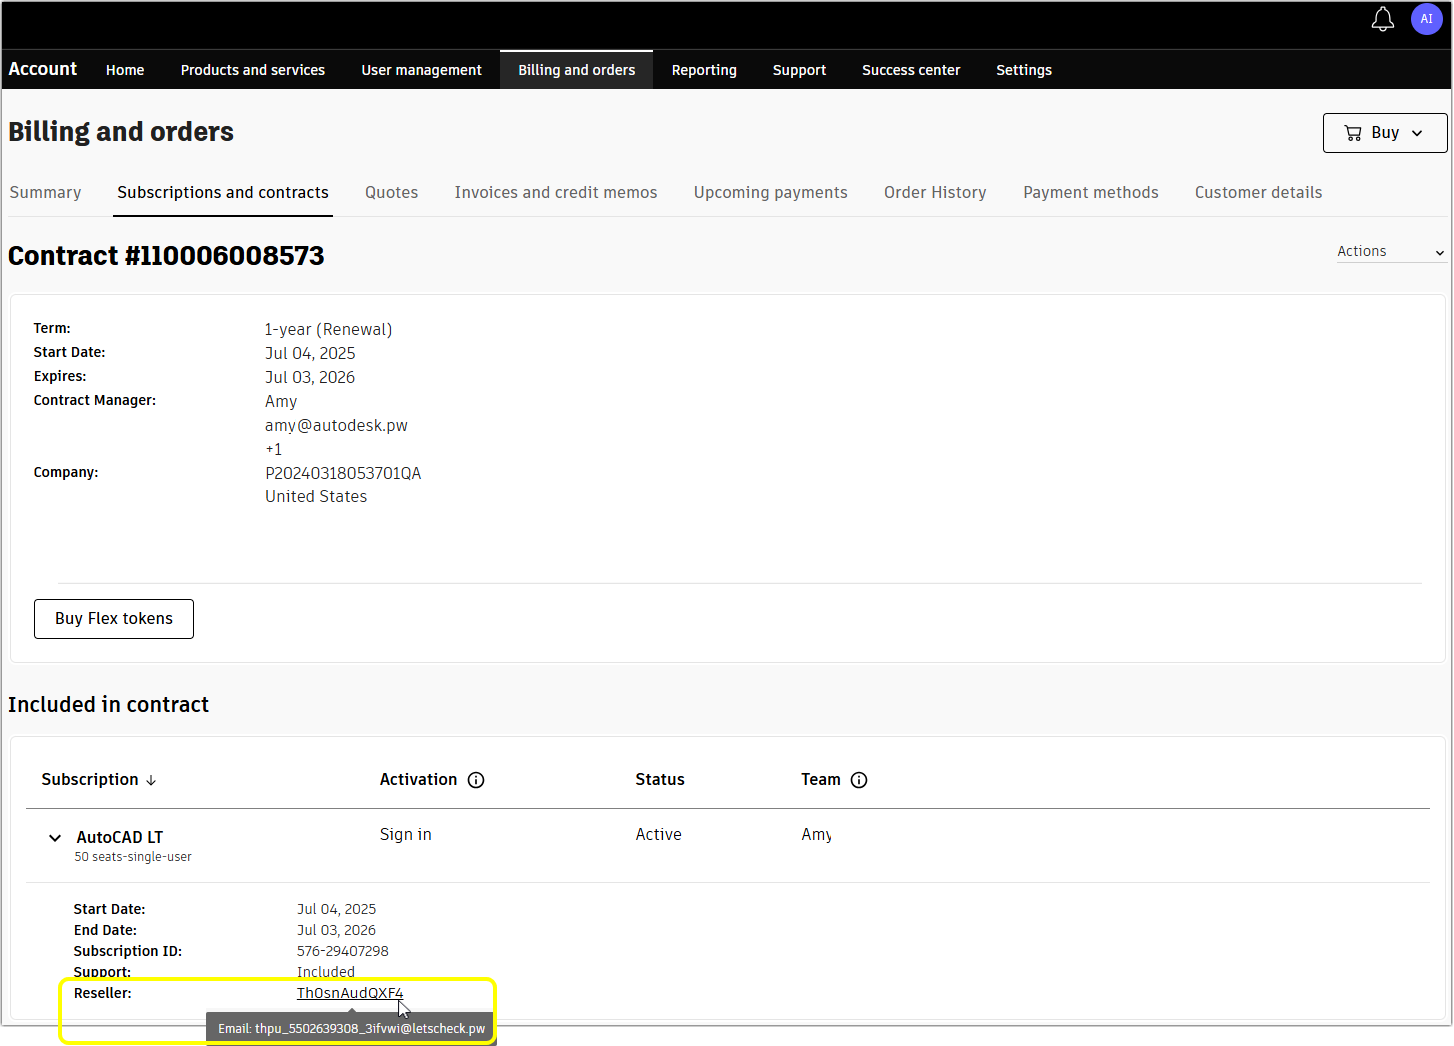
Task: Switch to the Quotes tab
Action: point(391,192)
